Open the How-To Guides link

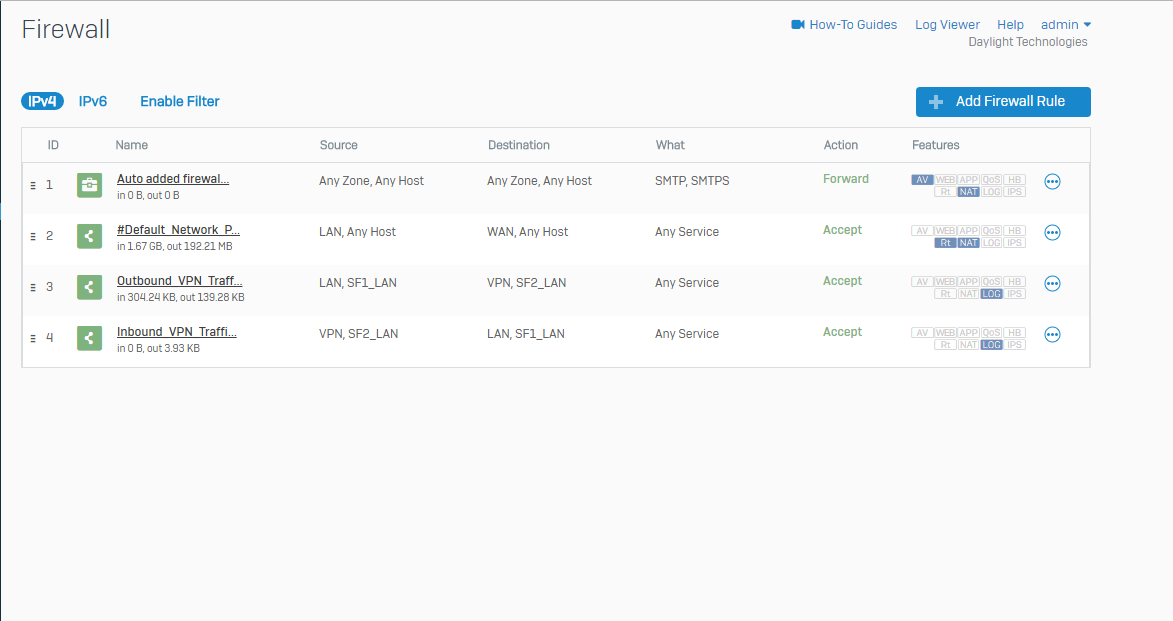853,25
